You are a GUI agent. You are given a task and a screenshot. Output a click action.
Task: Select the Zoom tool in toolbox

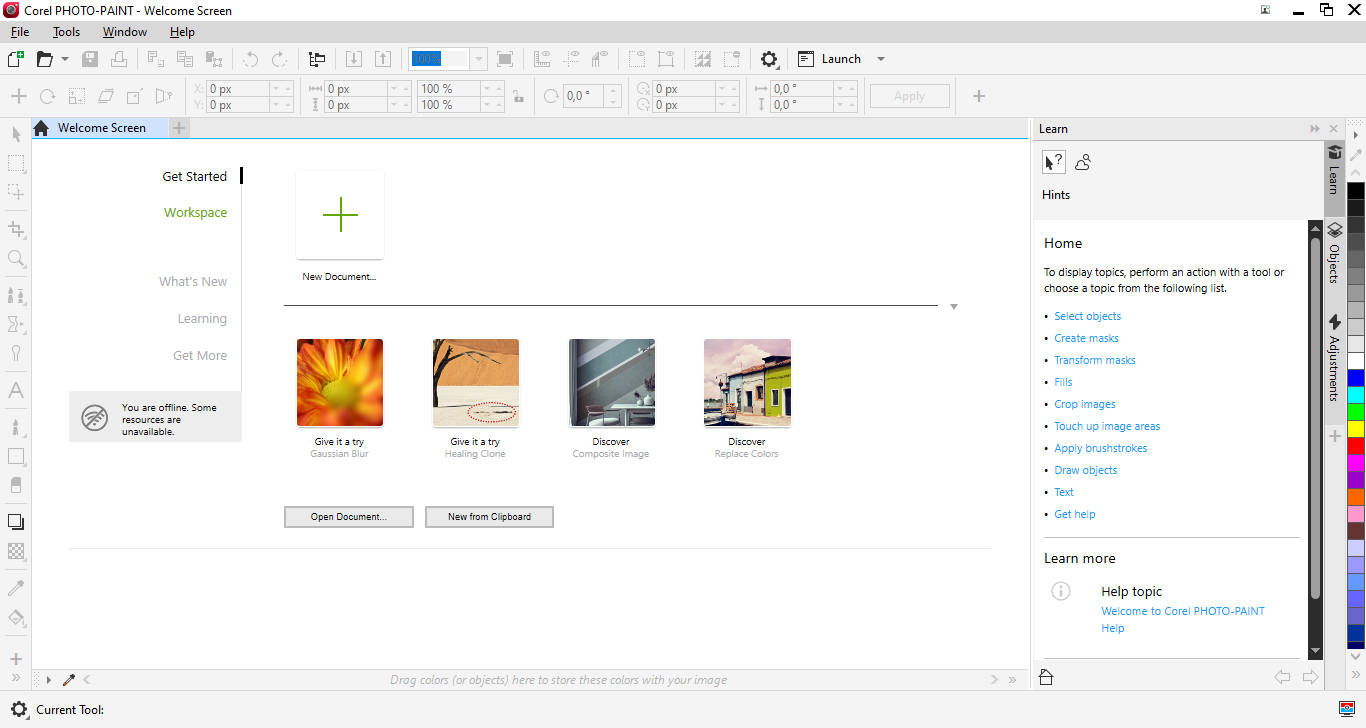coord(16,259)
